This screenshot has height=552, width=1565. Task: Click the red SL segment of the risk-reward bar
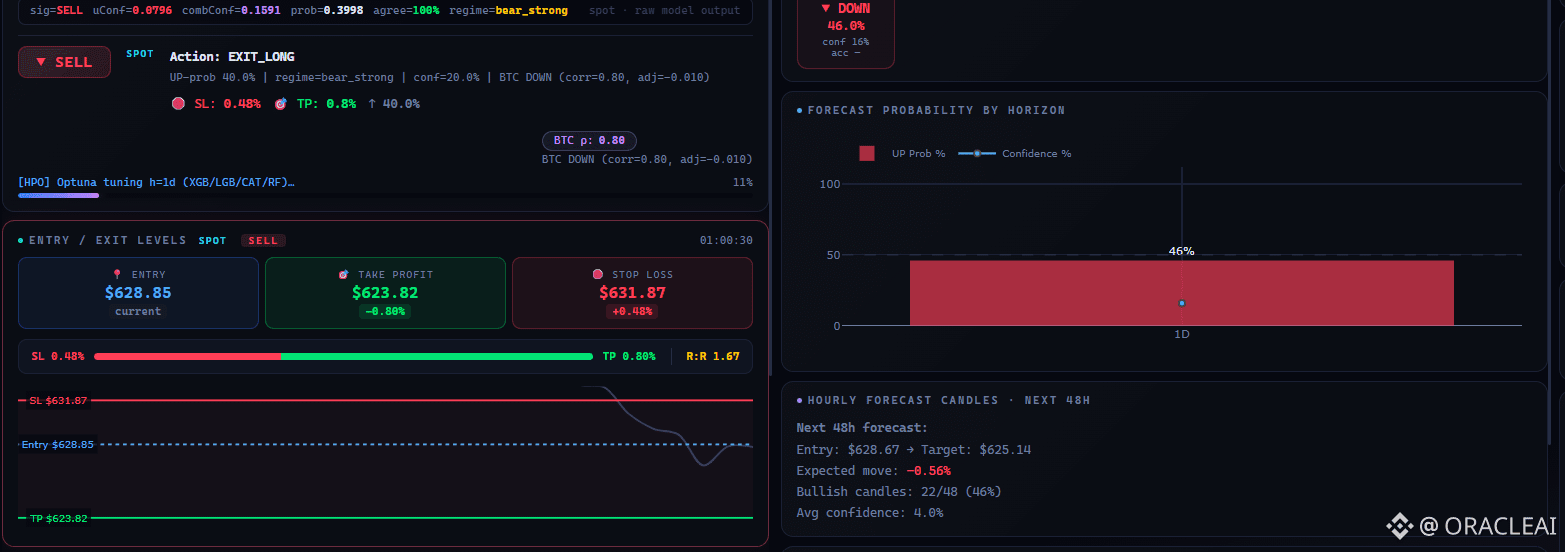[187, 356]
